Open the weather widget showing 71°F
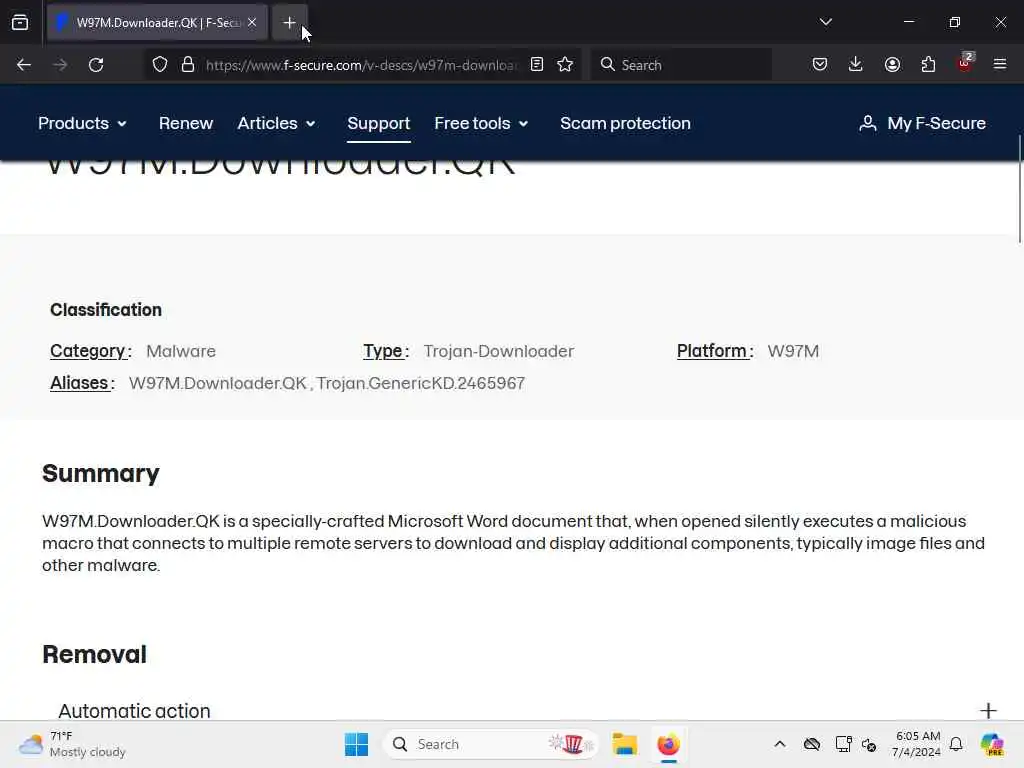 pos(72,744)
